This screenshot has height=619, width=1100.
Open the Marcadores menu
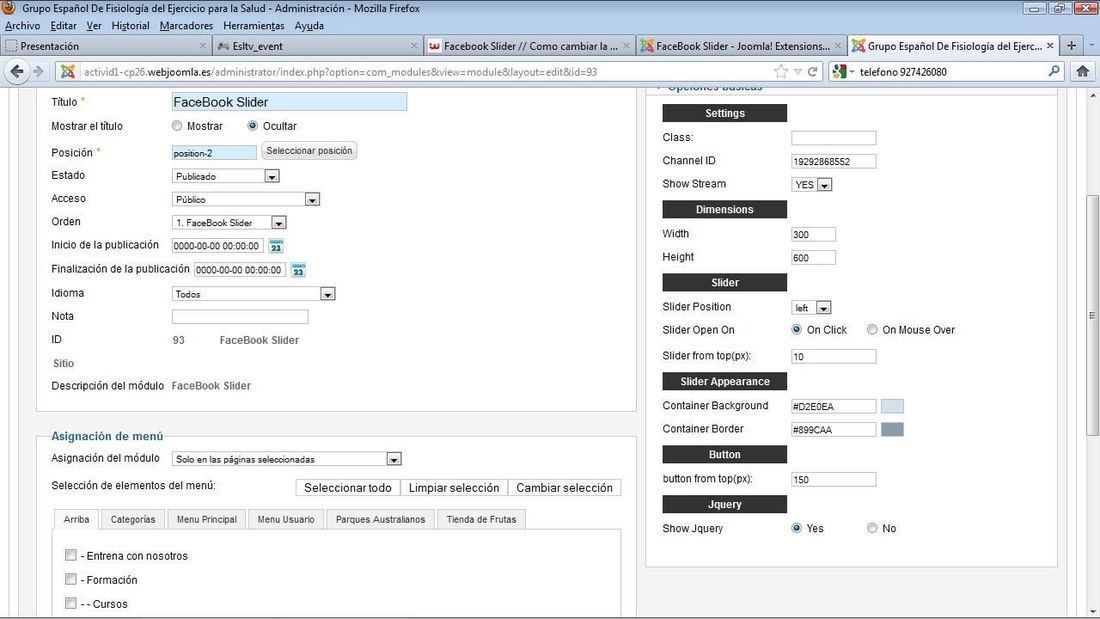click(x=186, y=26)
